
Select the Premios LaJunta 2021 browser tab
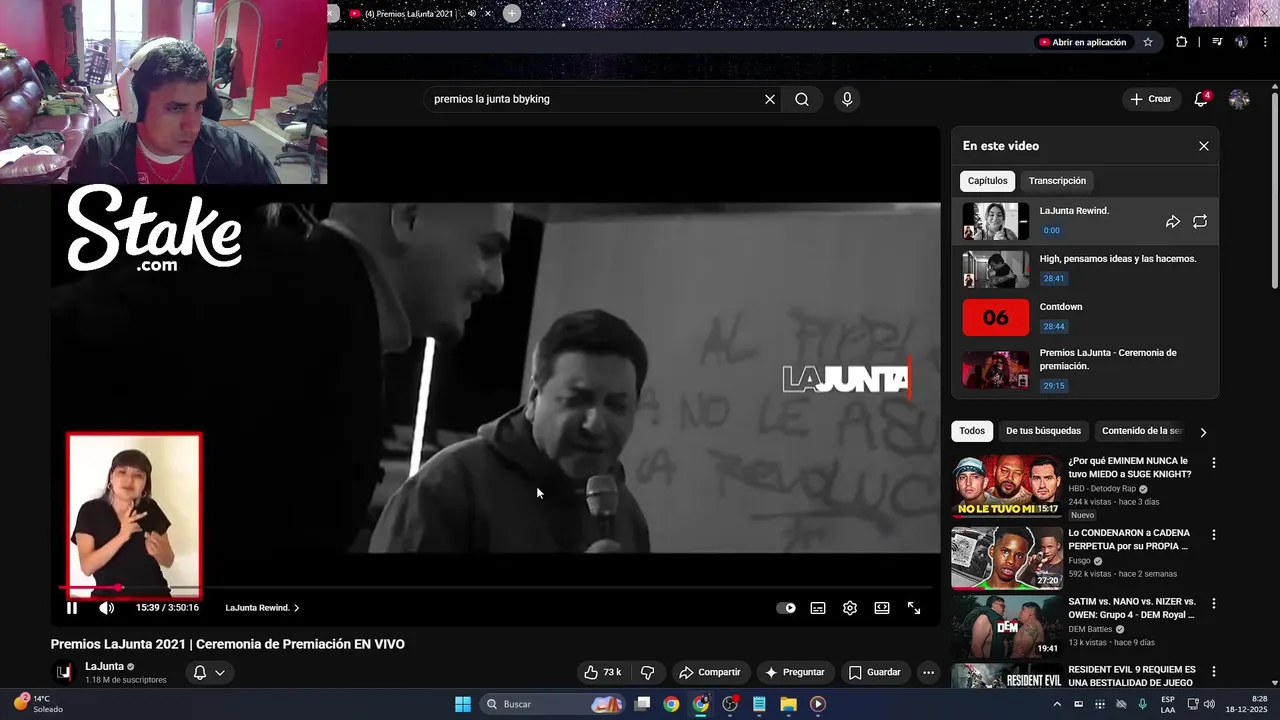click(x=410, y=13)
